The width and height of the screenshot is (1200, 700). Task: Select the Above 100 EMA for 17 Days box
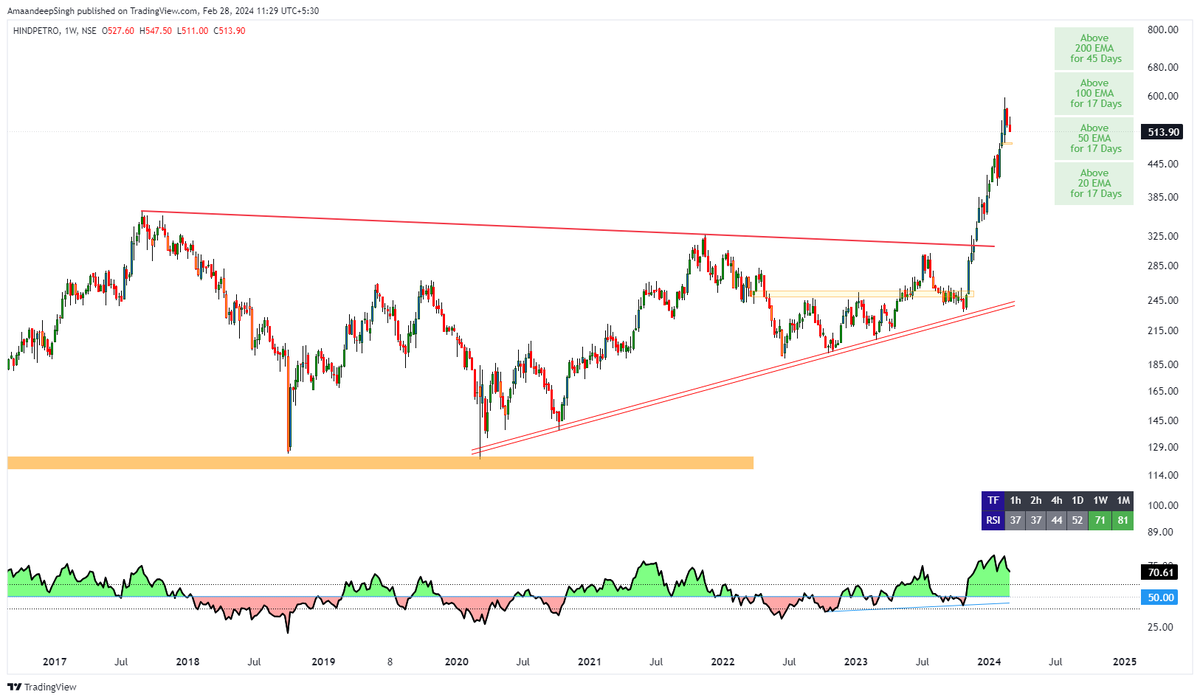(x=1094, y=93)
